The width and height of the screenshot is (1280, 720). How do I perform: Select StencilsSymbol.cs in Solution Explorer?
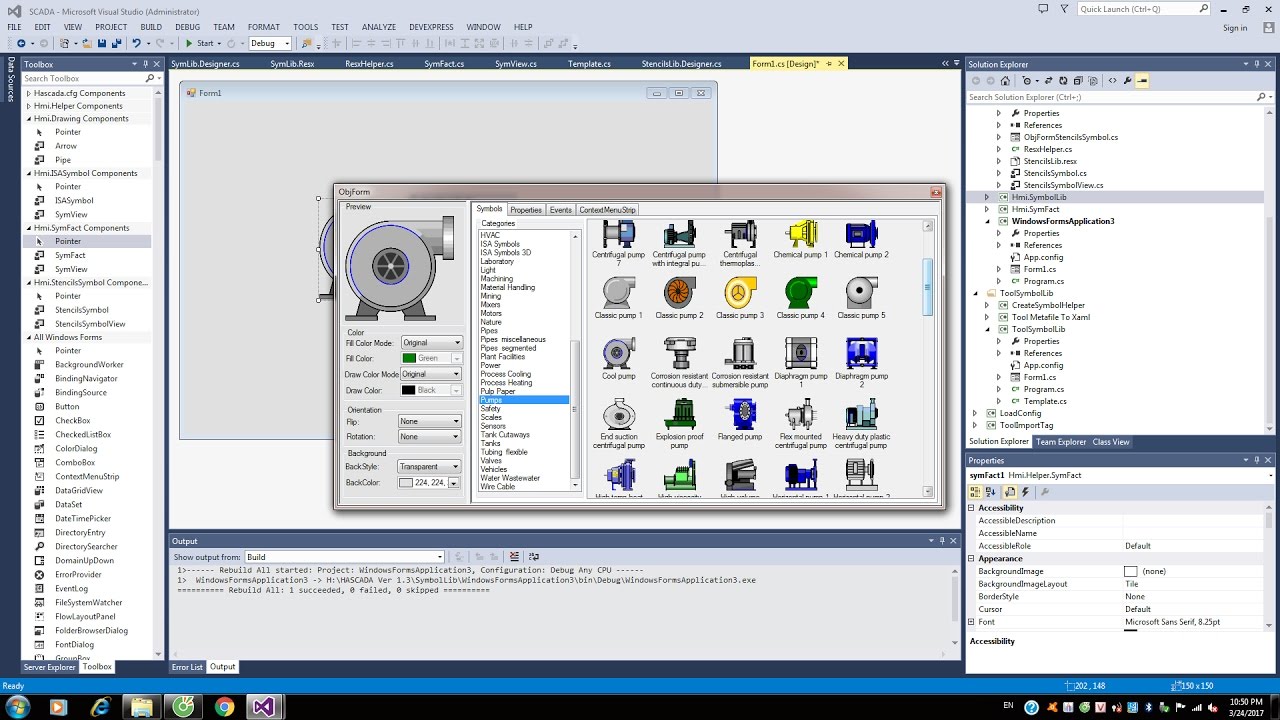1054,173
